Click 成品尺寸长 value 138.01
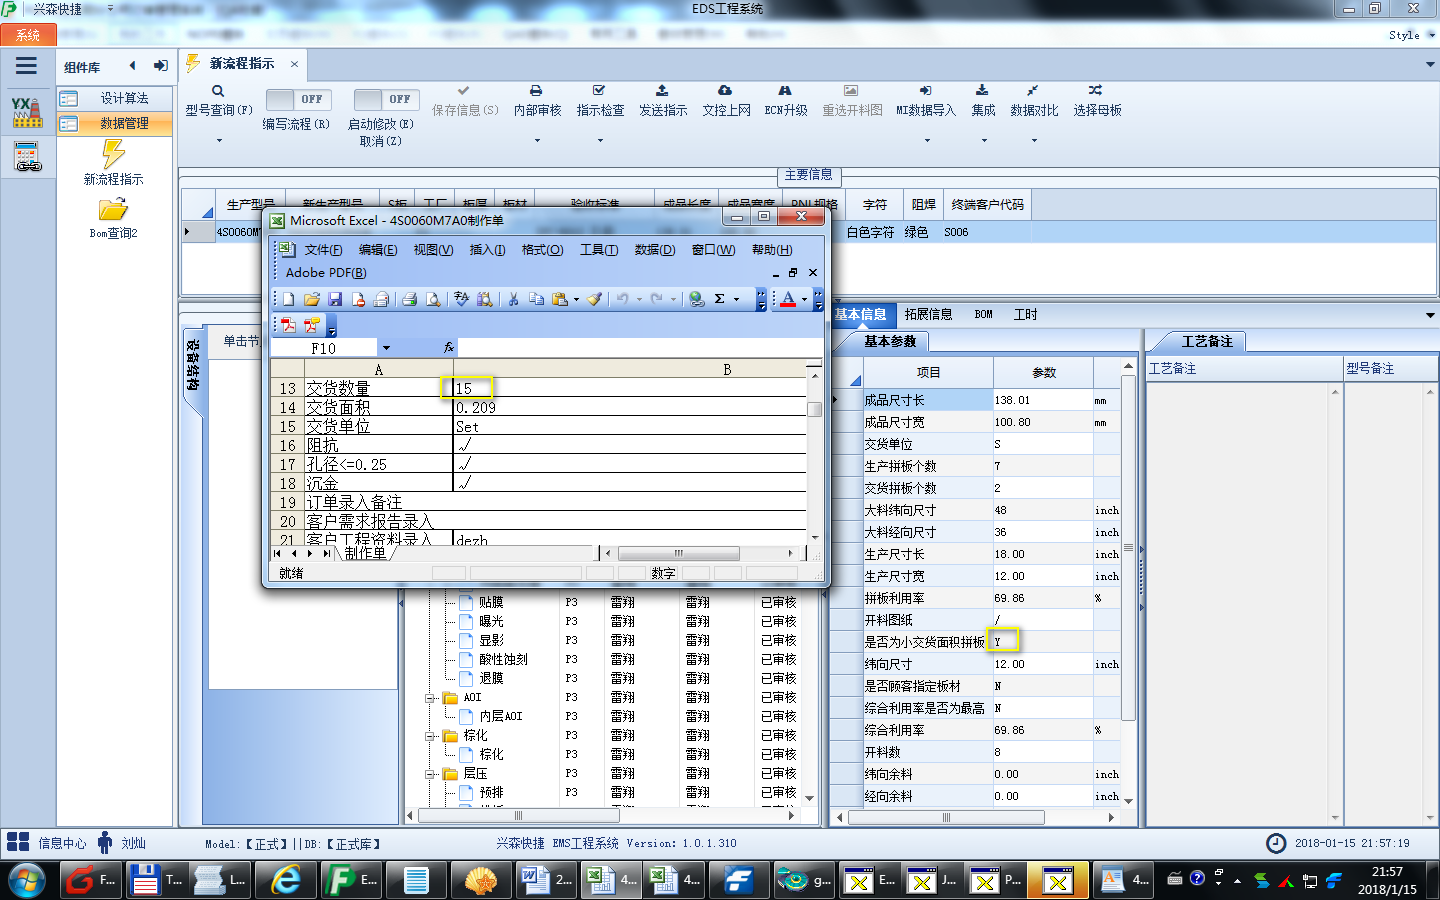 1042,400
